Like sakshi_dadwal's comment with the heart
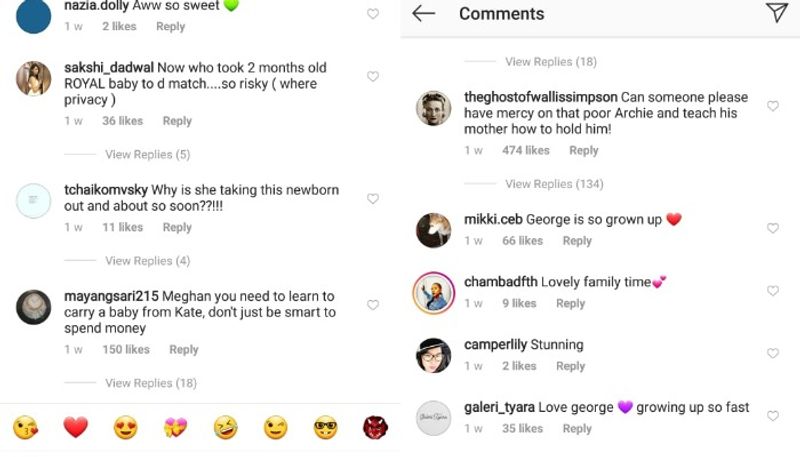 [373, 77]
